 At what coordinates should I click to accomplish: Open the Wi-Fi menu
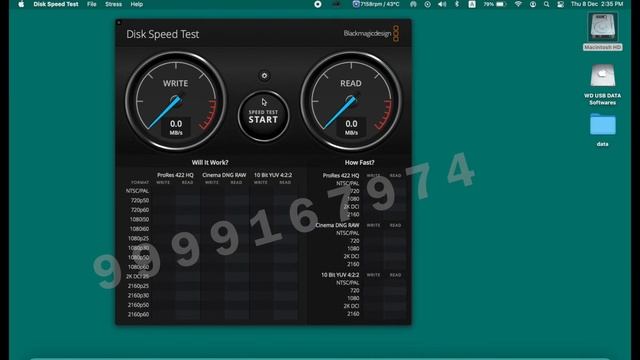(x=518, y=4)
